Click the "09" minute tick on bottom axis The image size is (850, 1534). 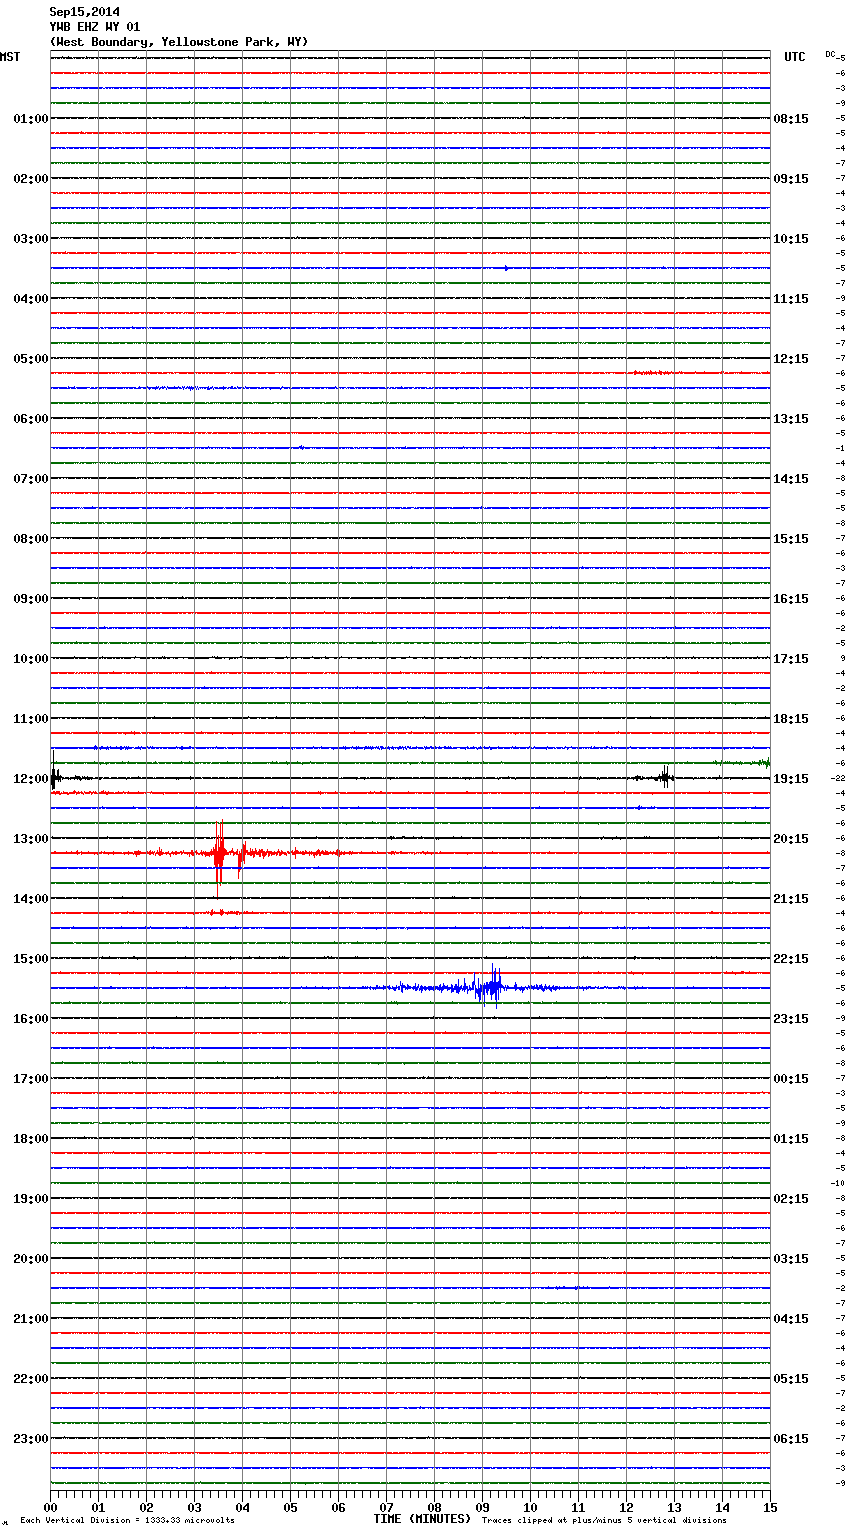(482, 1507)
